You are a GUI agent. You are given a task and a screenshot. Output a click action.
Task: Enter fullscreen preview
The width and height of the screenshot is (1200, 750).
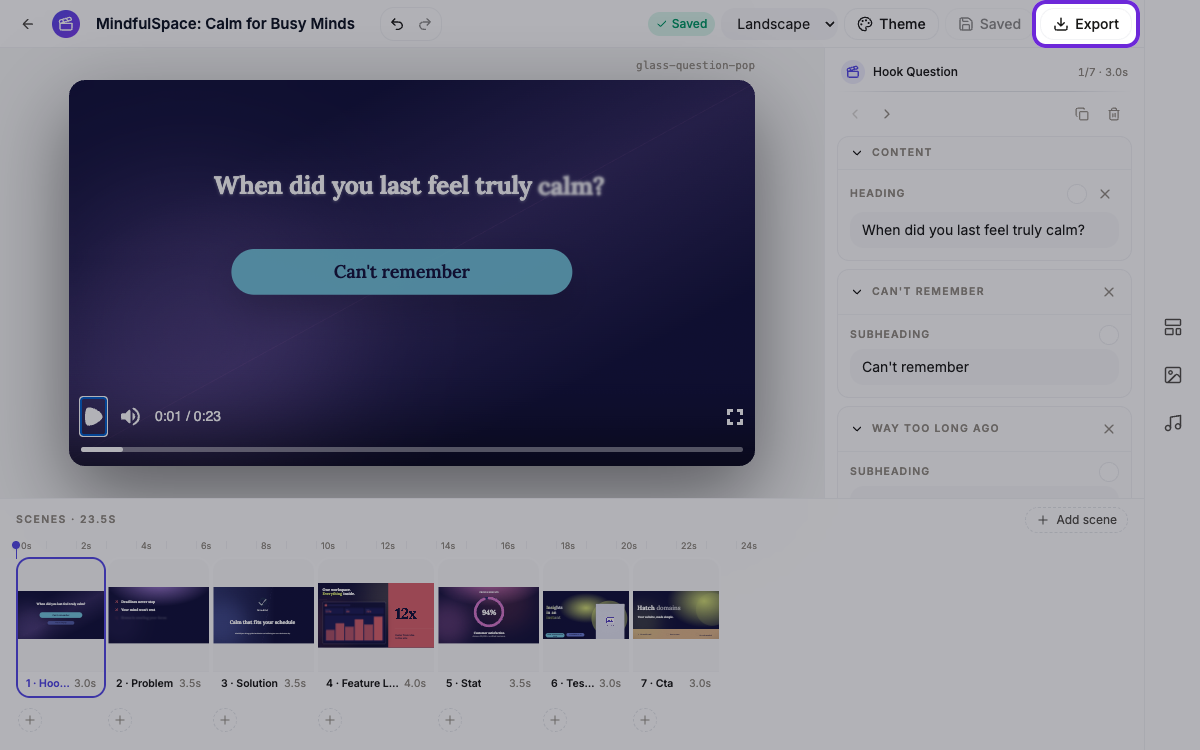point(734,417)
